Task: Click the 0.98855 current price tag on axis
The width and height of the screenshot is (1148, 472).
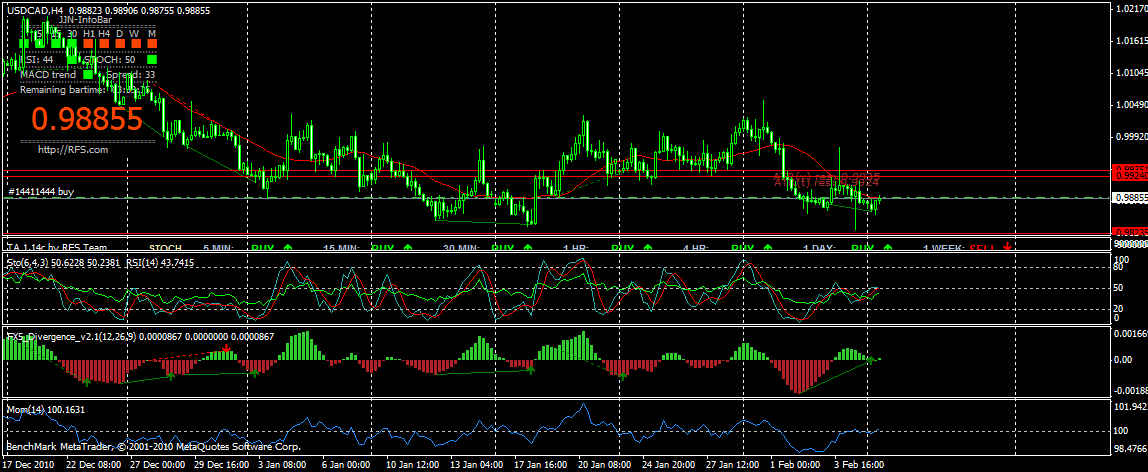Action: (1130, 198)
